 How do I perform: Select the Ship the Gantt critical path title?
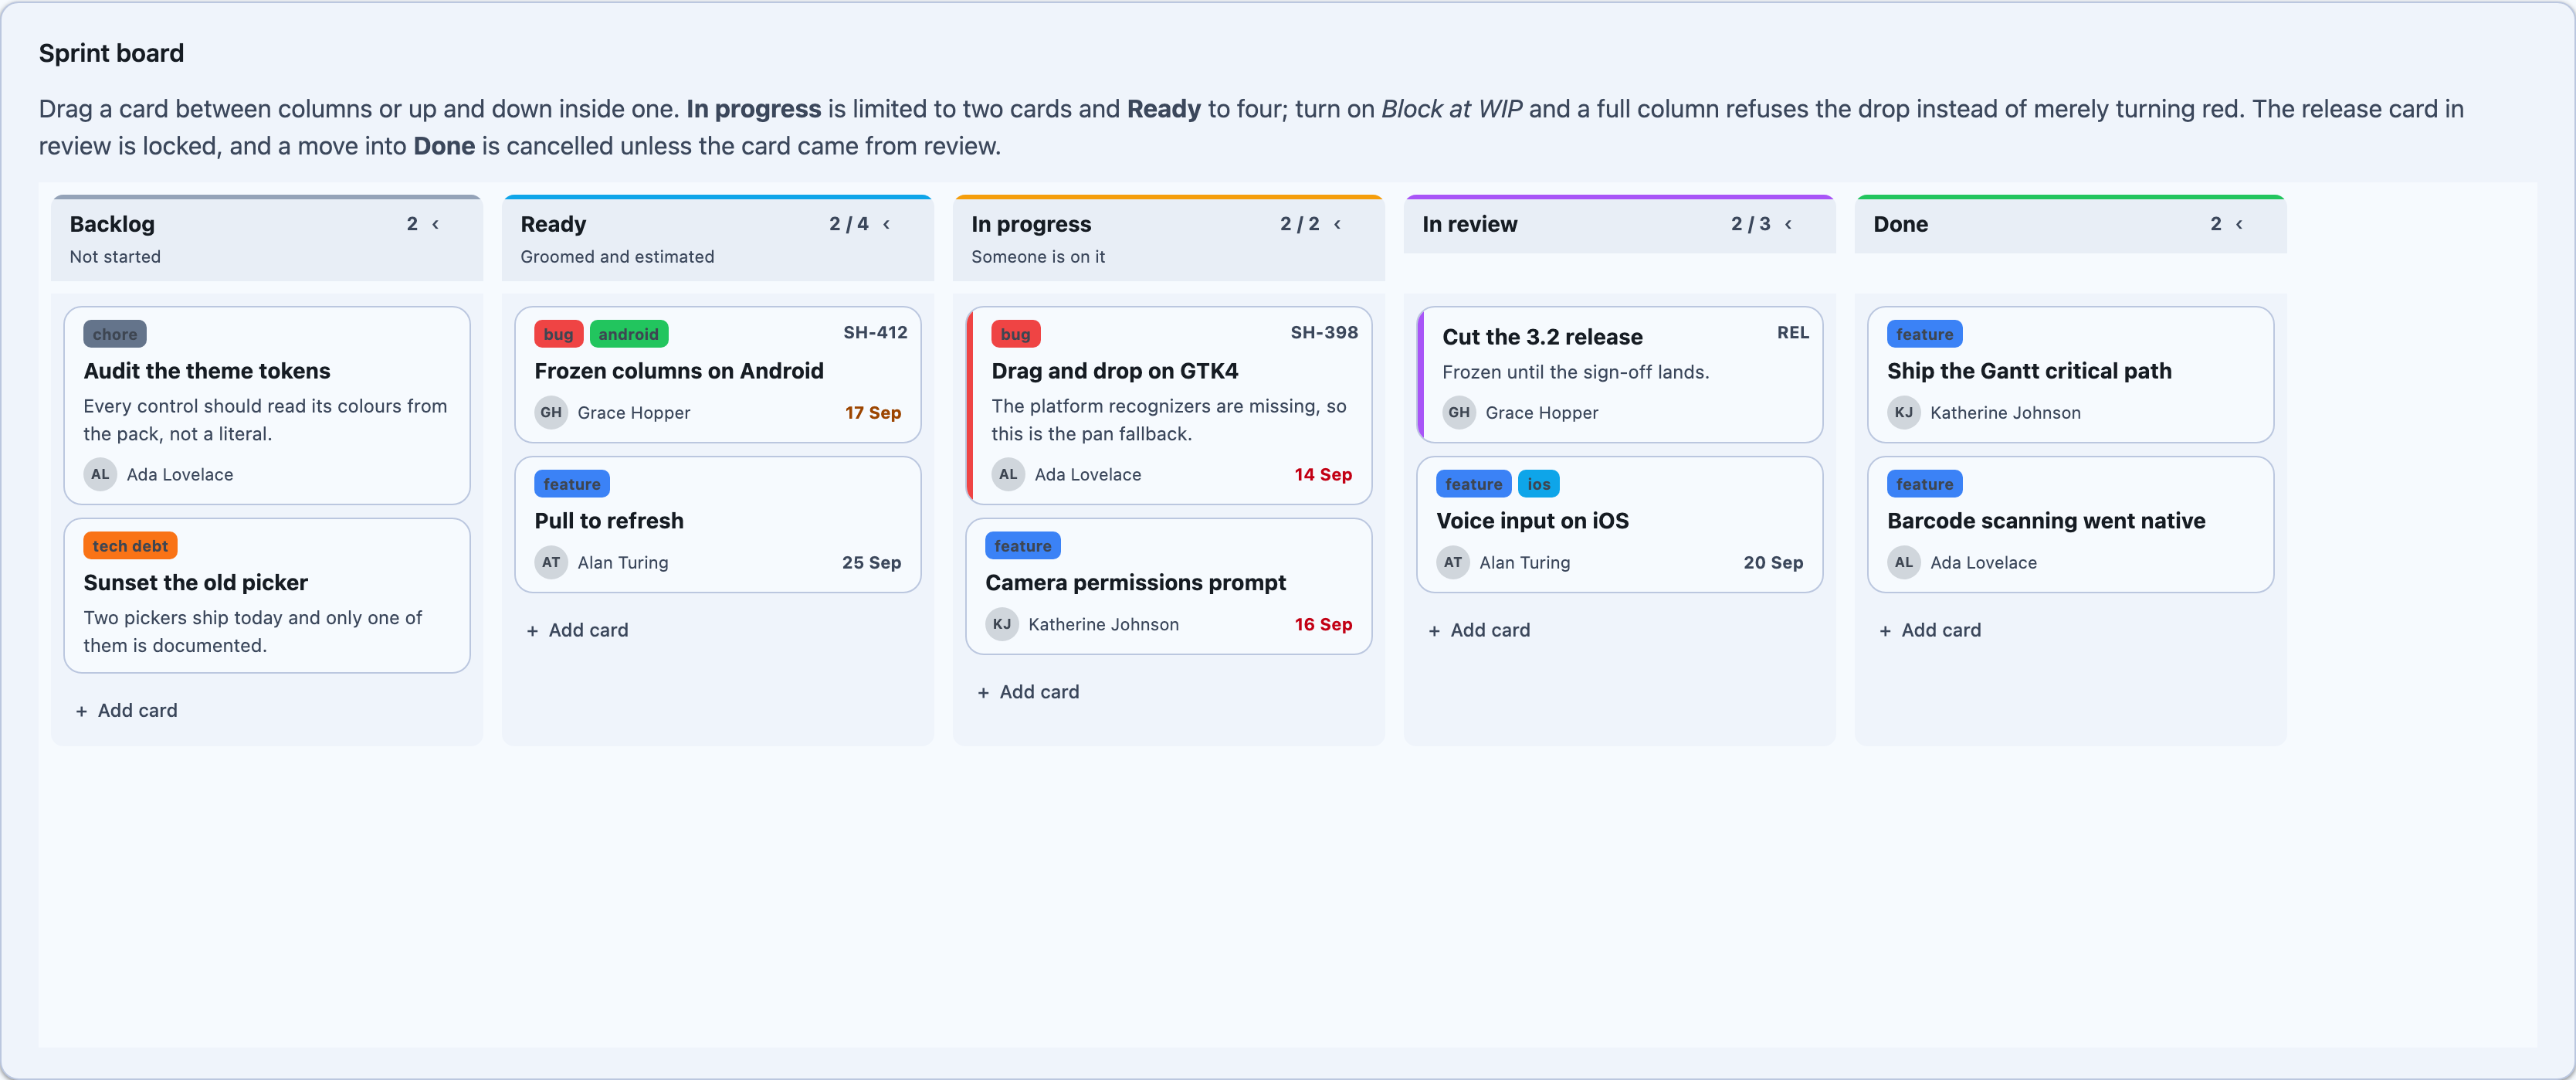(x=2030, y=371)
